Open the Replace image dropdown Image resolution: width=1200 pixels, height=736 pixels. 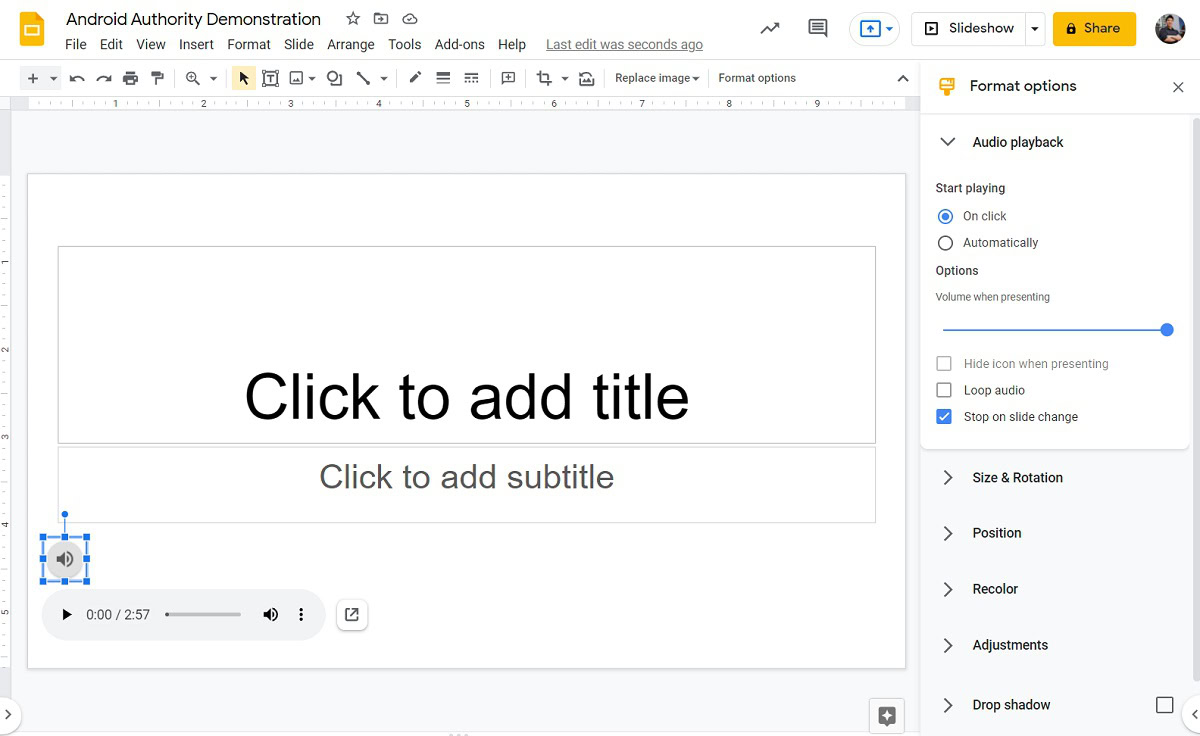(657, 78)
